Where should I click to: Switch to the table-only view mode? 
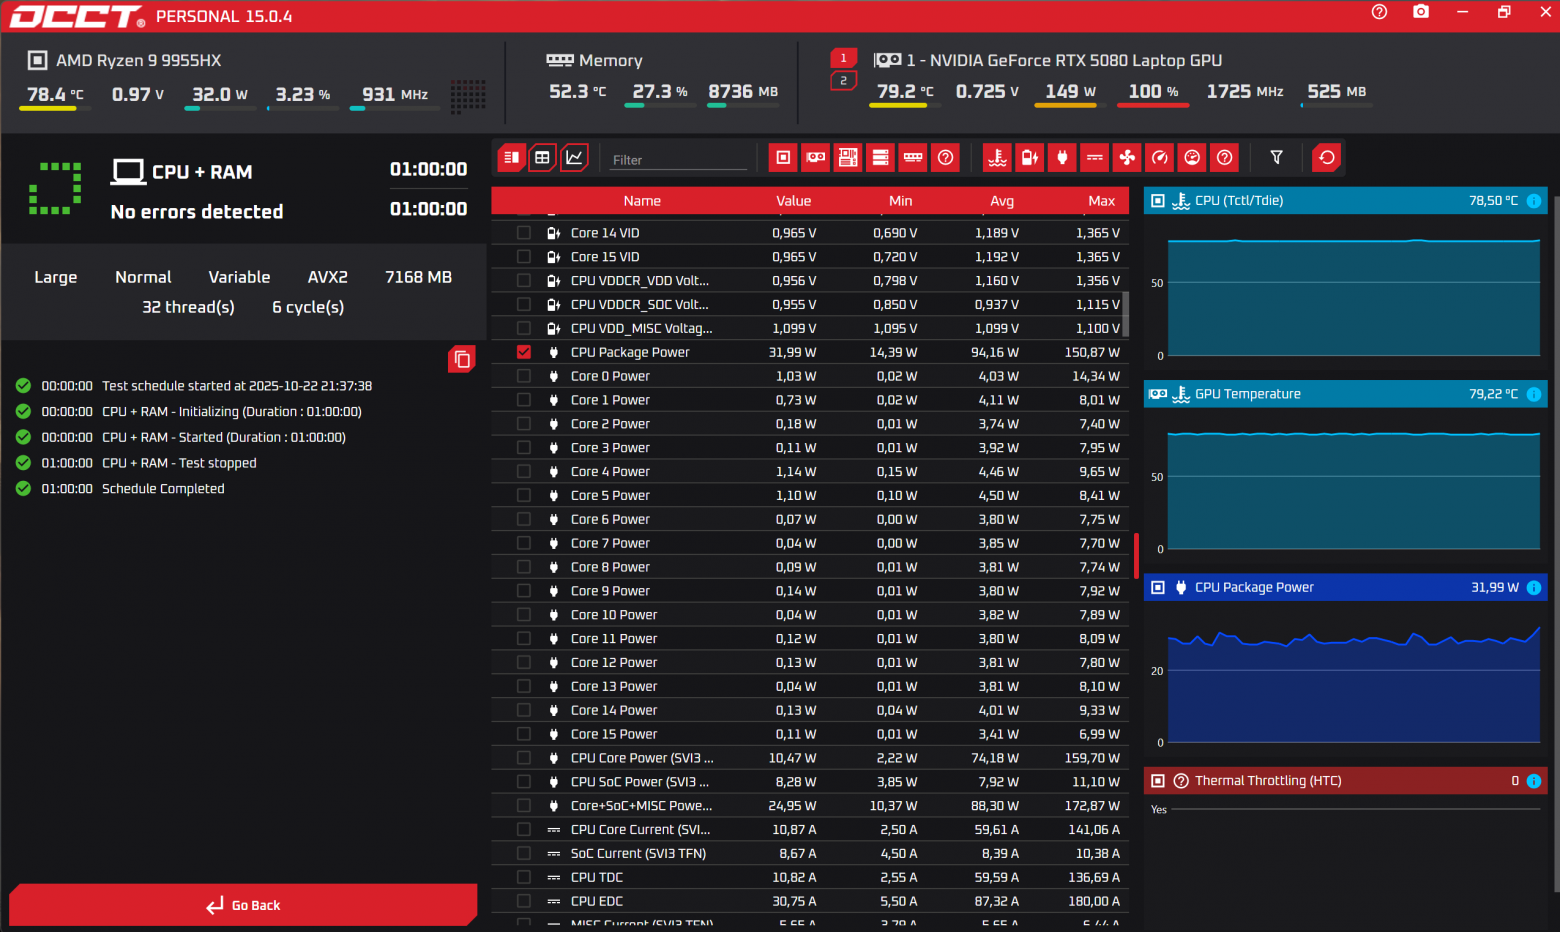point(542,157)
